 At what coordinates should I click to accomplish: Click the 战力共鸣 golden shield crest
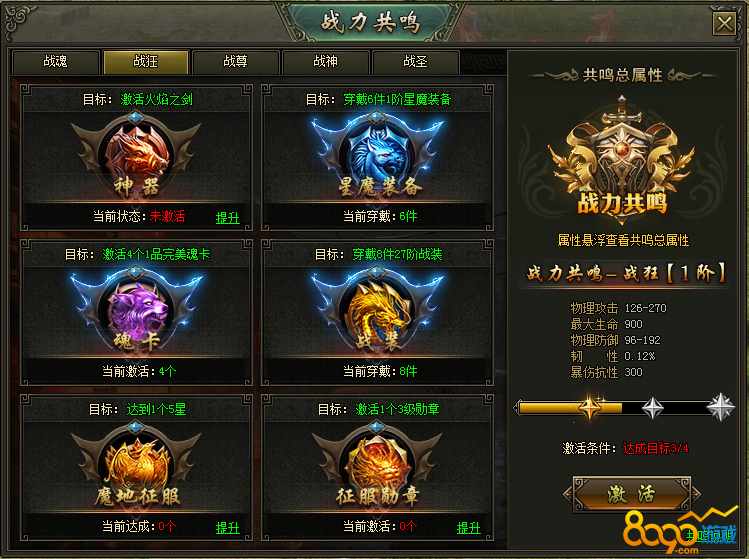click(x=621, y=160)
